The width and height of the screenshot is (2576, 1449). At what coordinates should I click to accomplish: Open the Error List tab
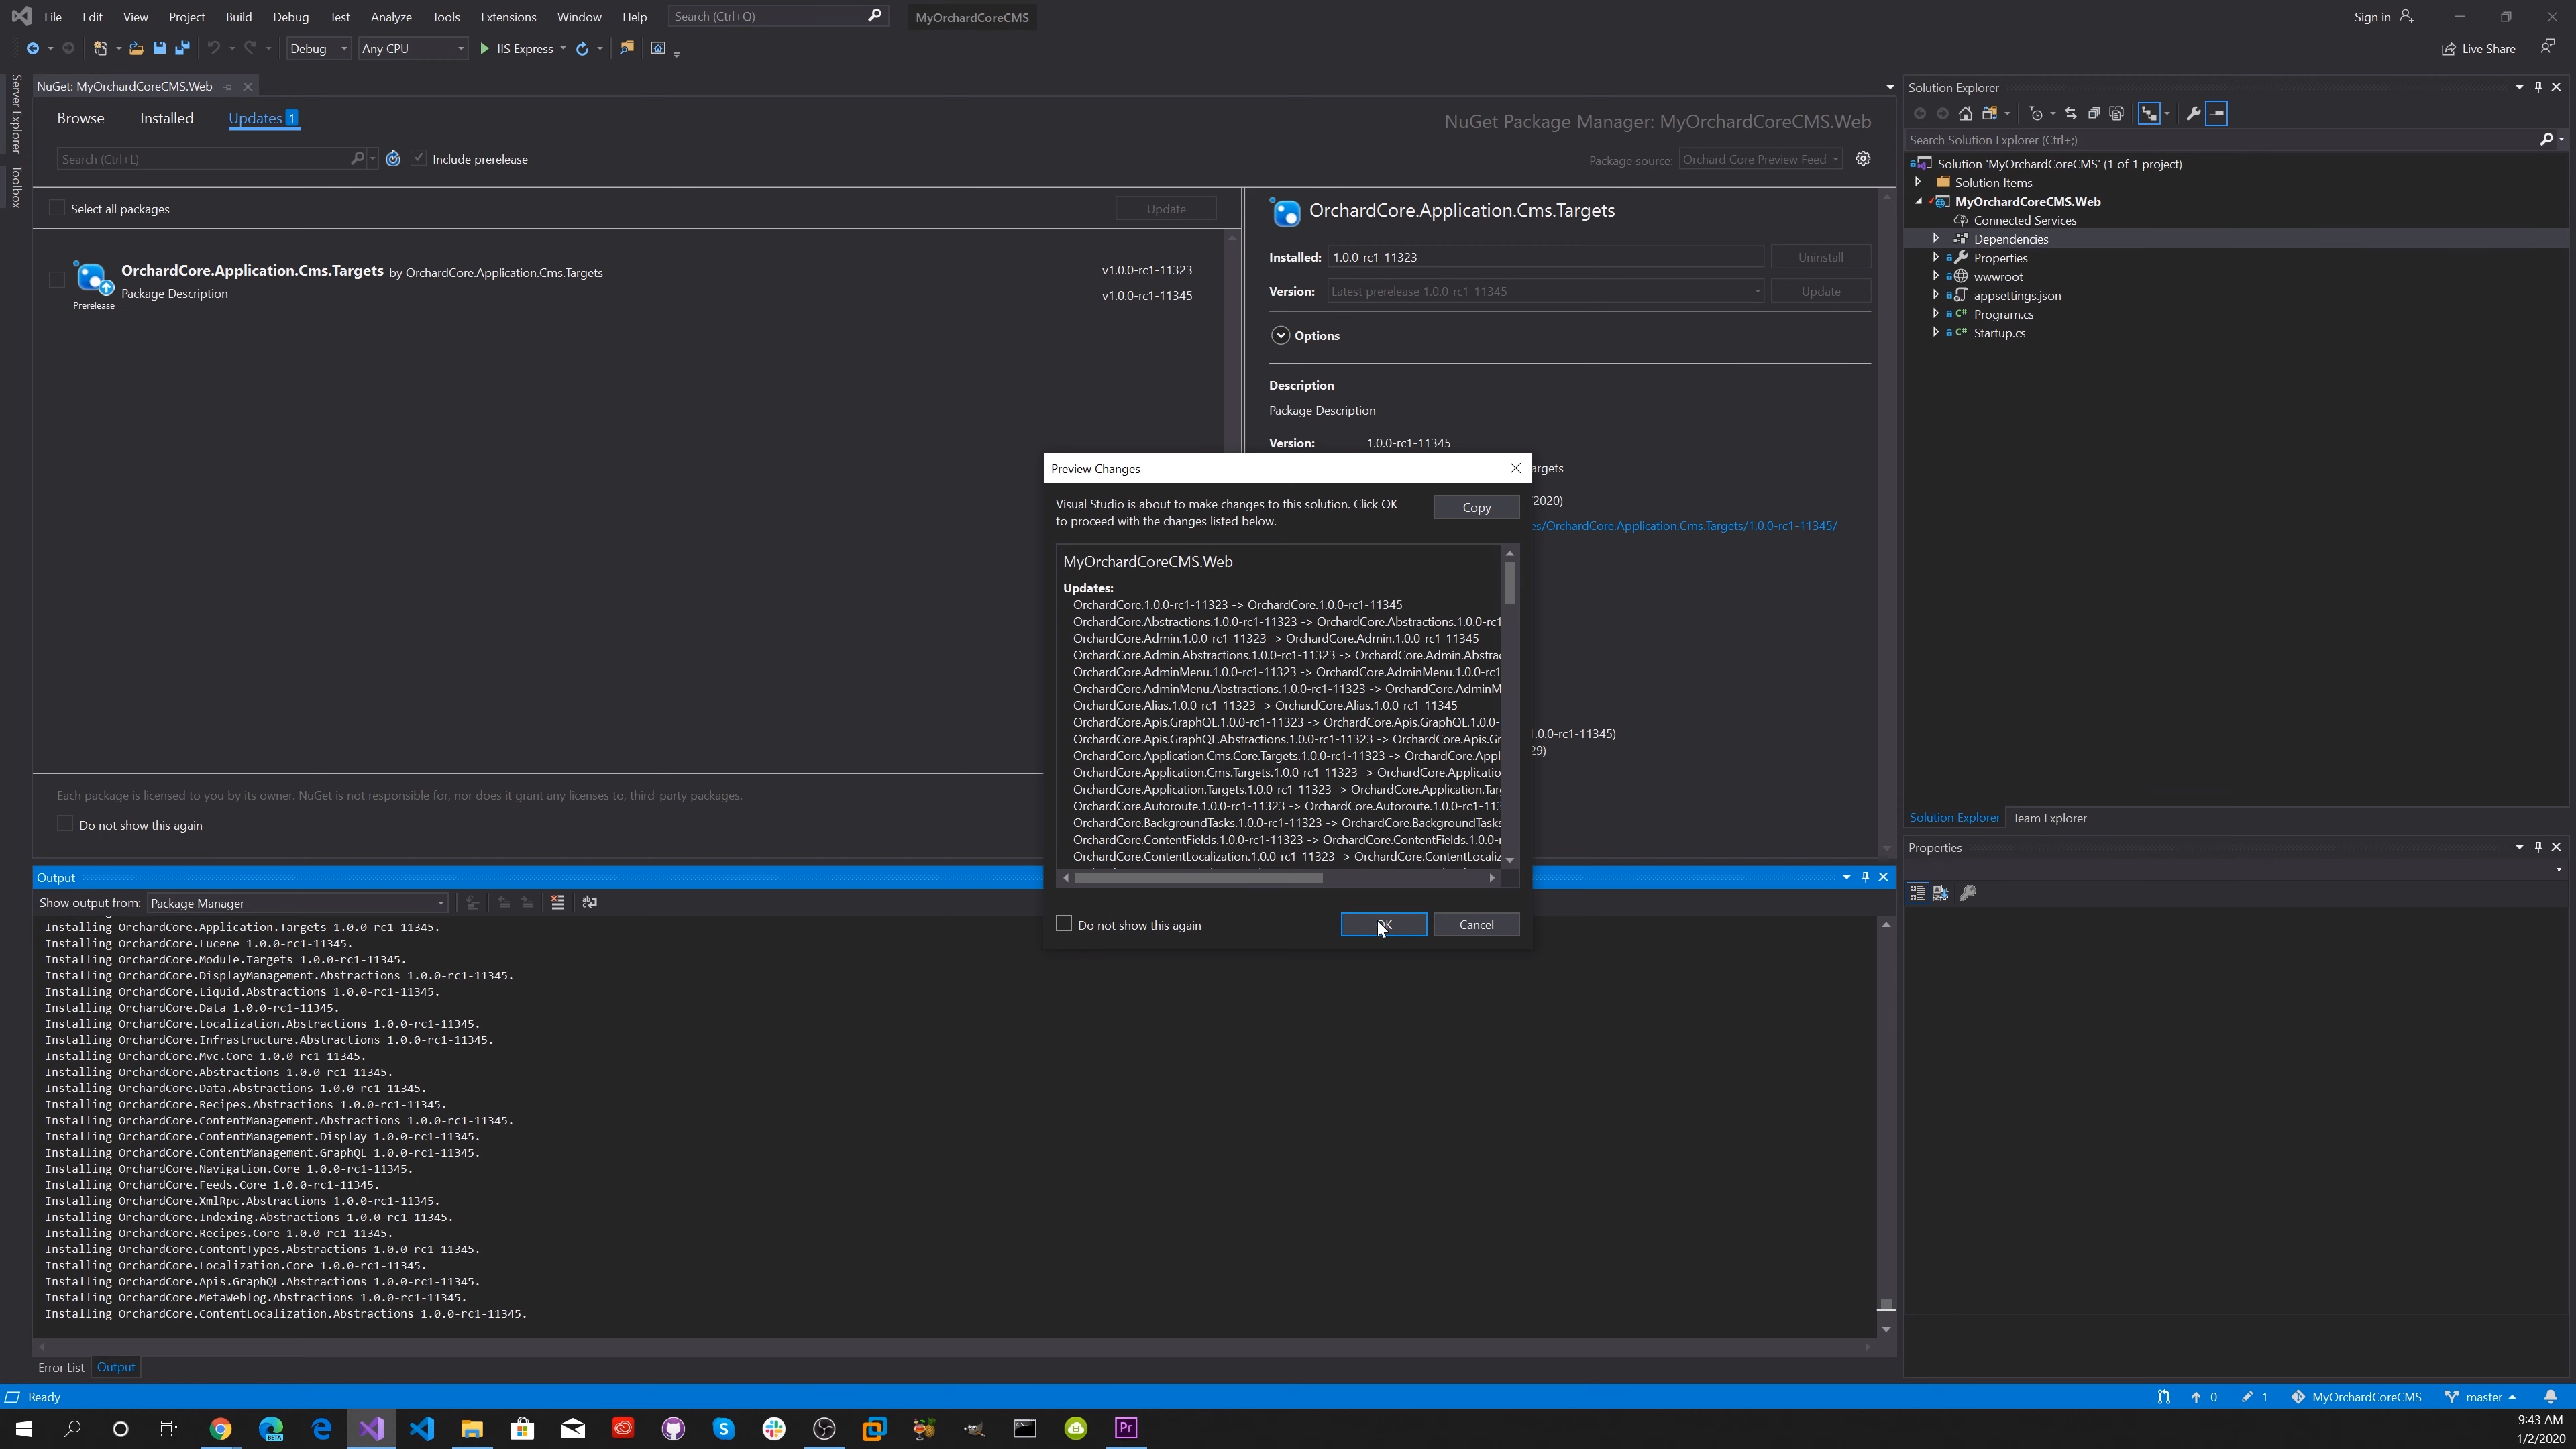(x=61, y=1367)
